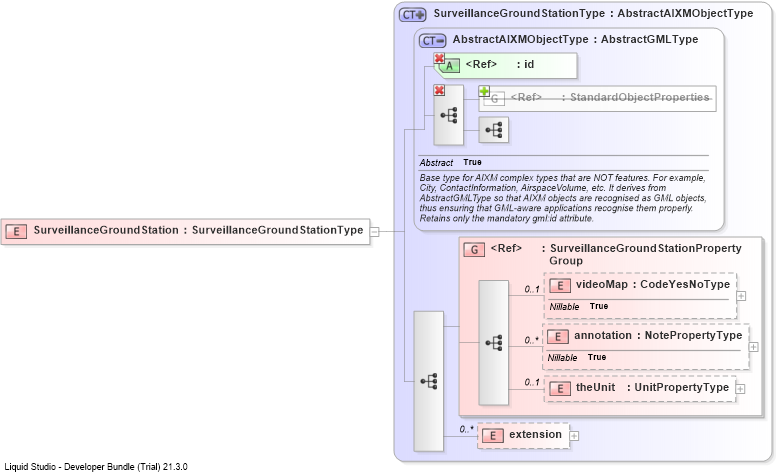Expand the green plus on StandardObjectProperties
Image resolution: width=776 pixels, height=472 pixels.
point(484,91)
